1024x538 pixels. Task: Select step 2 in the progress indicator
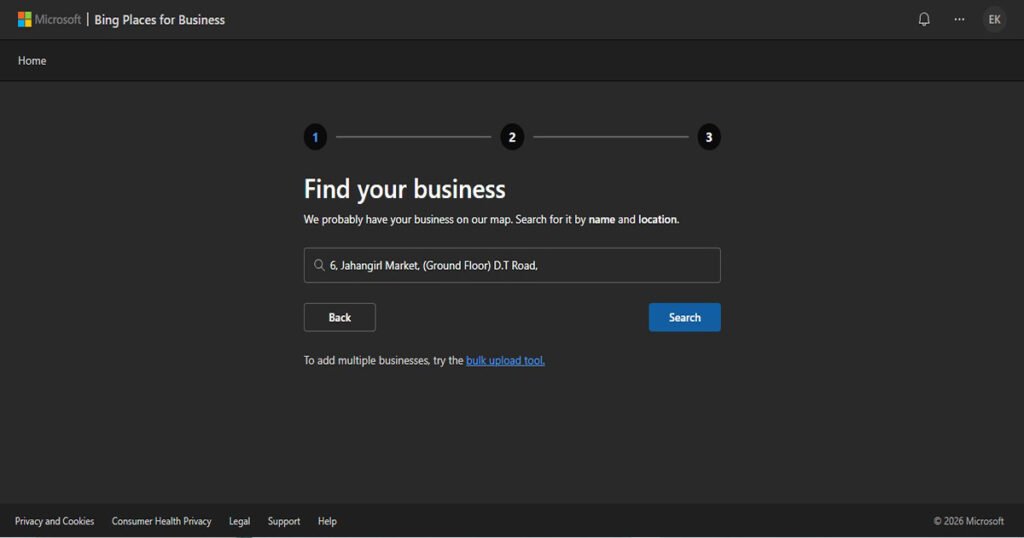[x=512, y=137]
